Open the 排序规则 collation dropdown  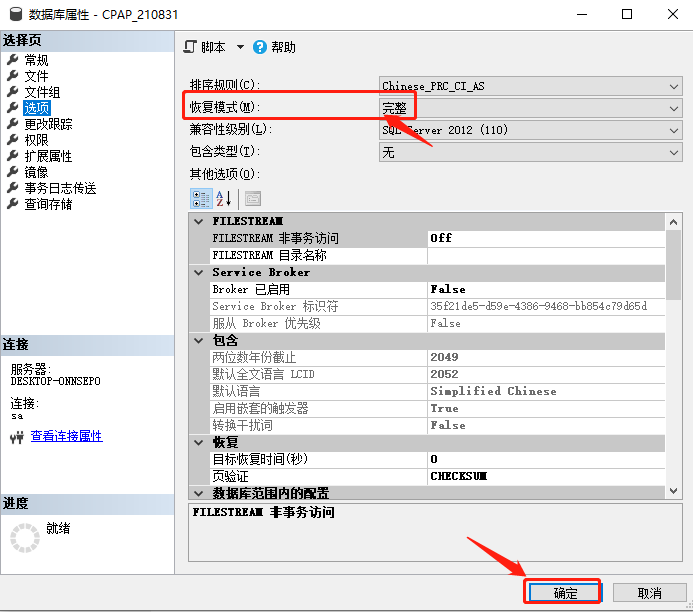[x=673, y=86]
